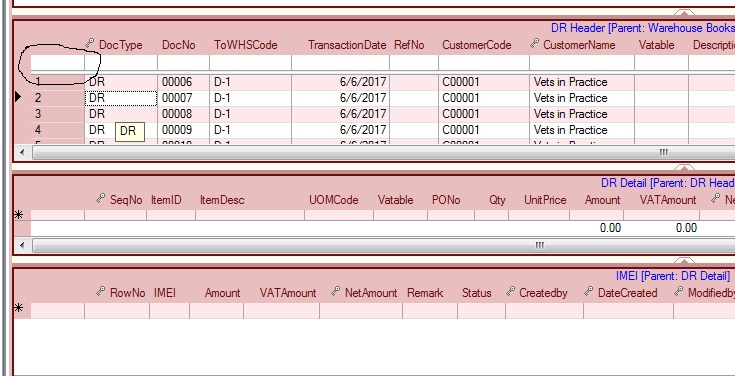Click the ItemDesc column header

[222, 200]
